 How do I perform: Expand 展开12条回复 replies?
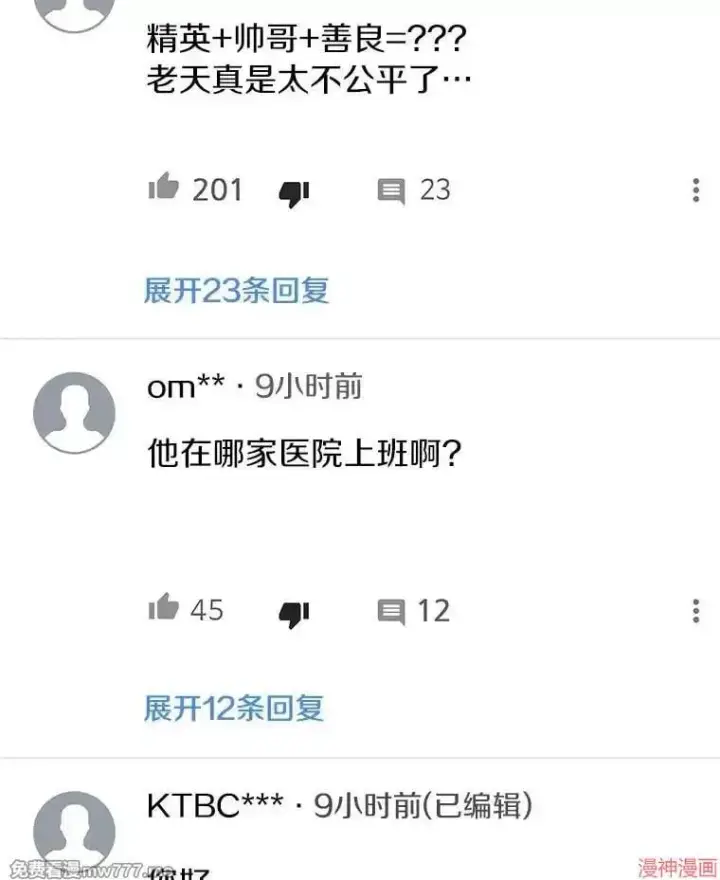(234, 708)
